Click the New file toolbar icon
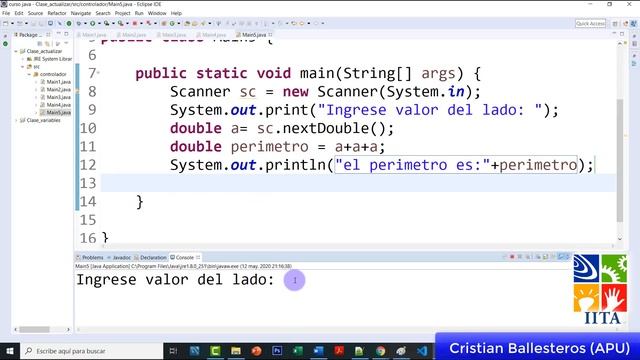This screenshot has width=640, height=360. coord(6,23)
